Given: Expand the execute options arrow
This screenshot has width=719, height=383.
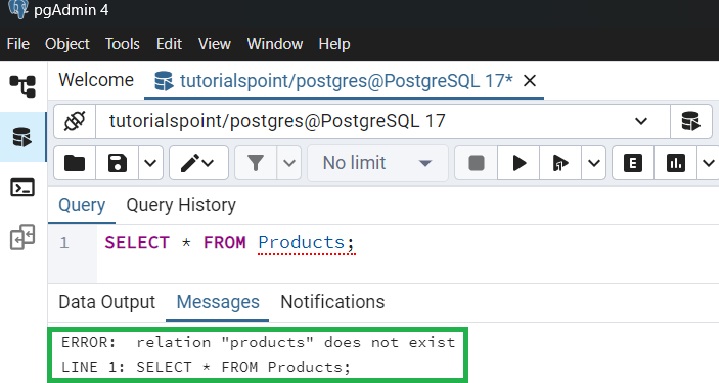Looking at the screenshot, I should pyautogui.click(x=594, y=163).
